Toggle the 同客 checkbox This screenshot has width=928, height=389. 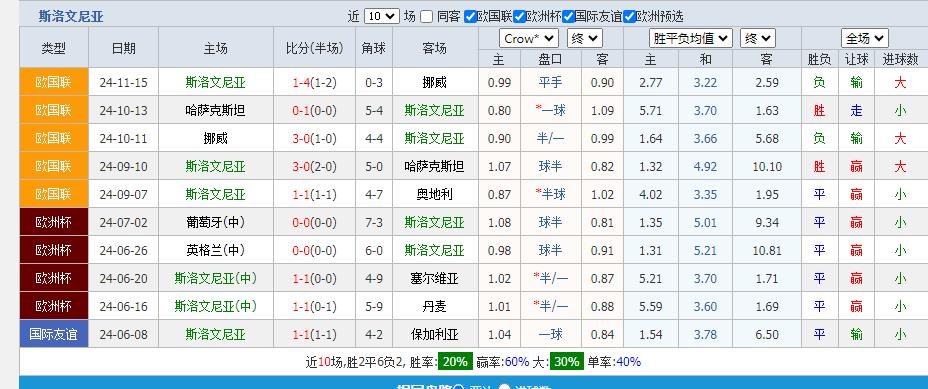click(426, 17)
